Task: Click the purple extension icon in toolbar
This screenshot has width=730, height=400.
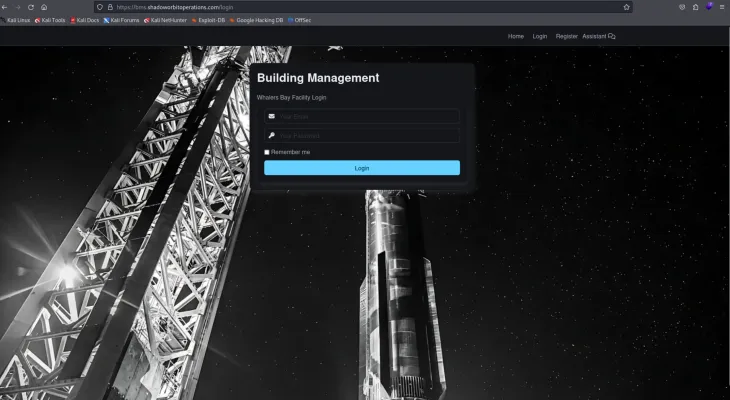Action: [709, 7]
